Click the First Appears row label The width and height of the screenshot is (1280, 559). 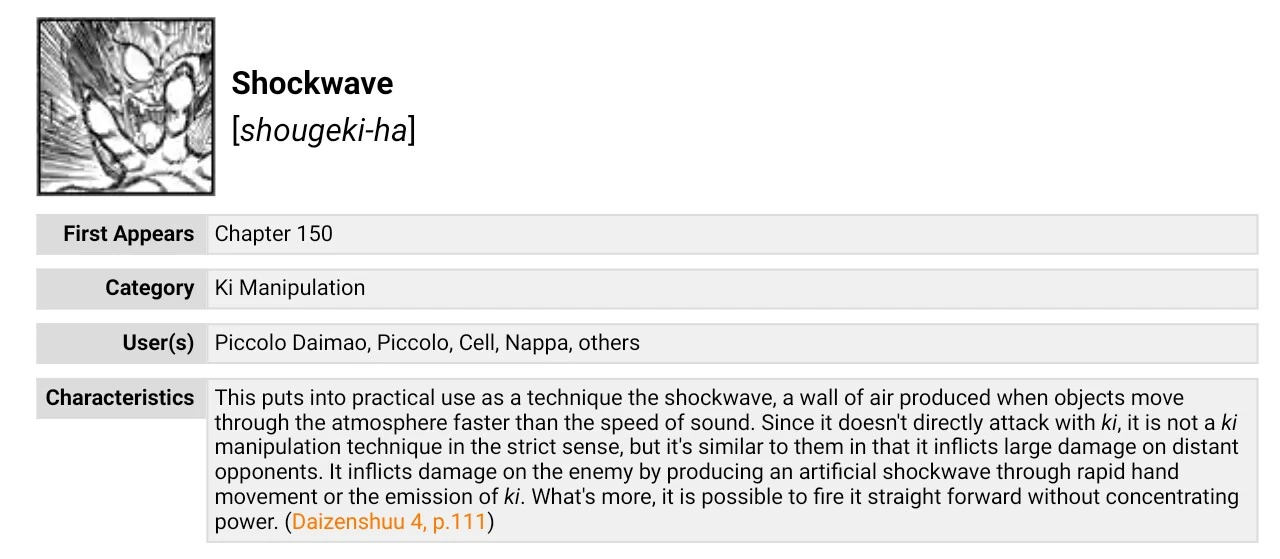coord(128,234)
